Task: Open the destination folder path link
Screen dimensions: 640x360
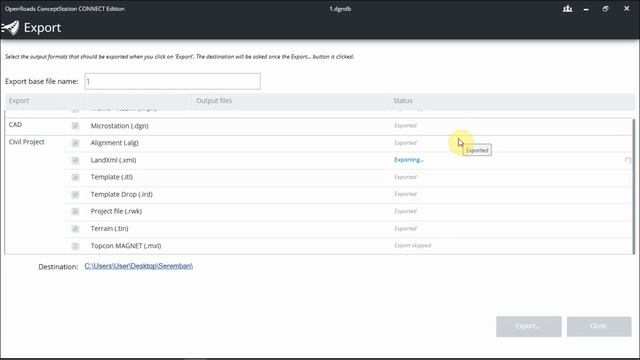Action: [138, 266]
